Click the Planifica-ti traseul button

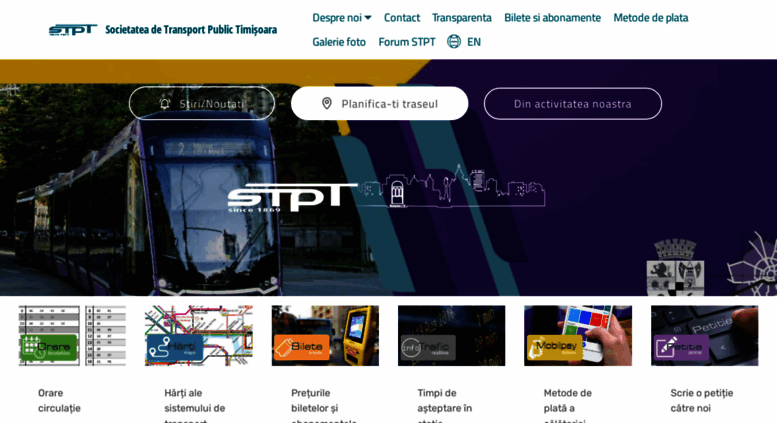coord(380,104)
